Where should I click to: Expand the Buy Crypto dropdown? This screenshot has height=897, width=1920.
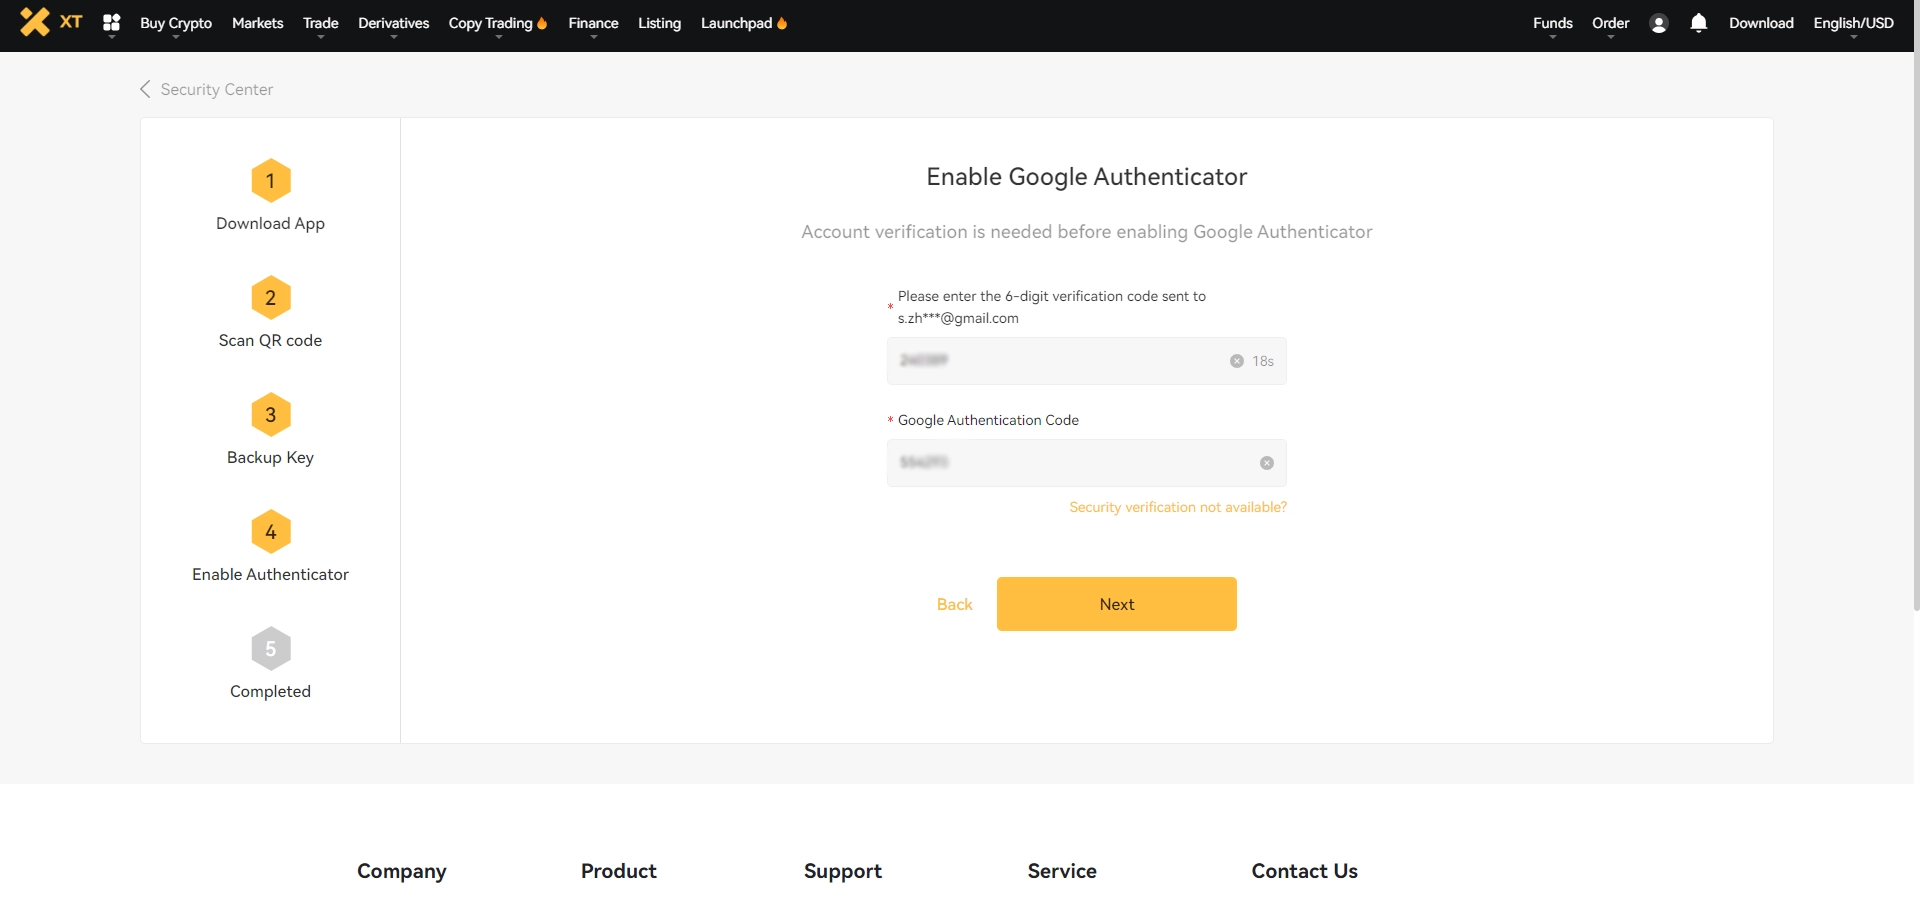pos(176,23)
